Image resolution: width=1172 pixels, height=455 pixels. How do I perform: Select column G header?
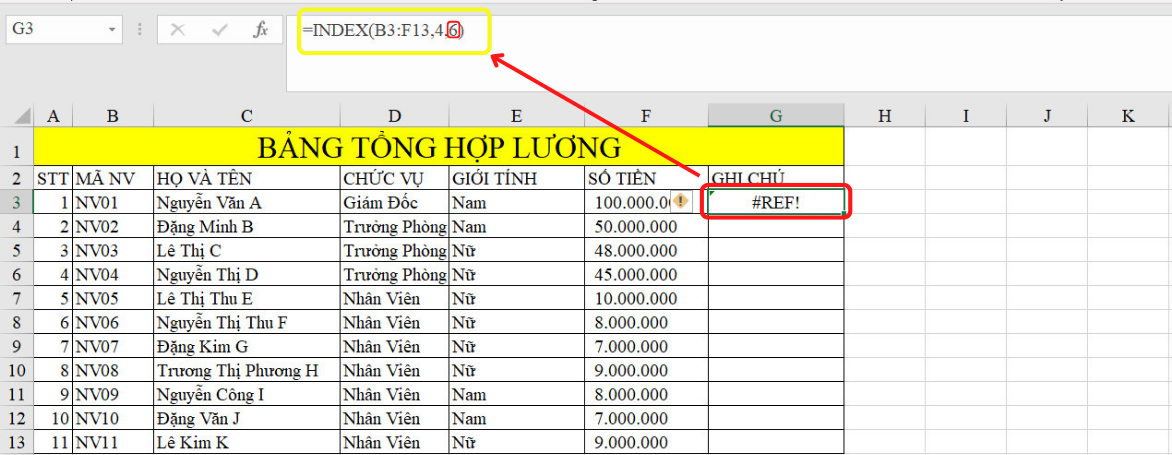click(x=777, y=116)
